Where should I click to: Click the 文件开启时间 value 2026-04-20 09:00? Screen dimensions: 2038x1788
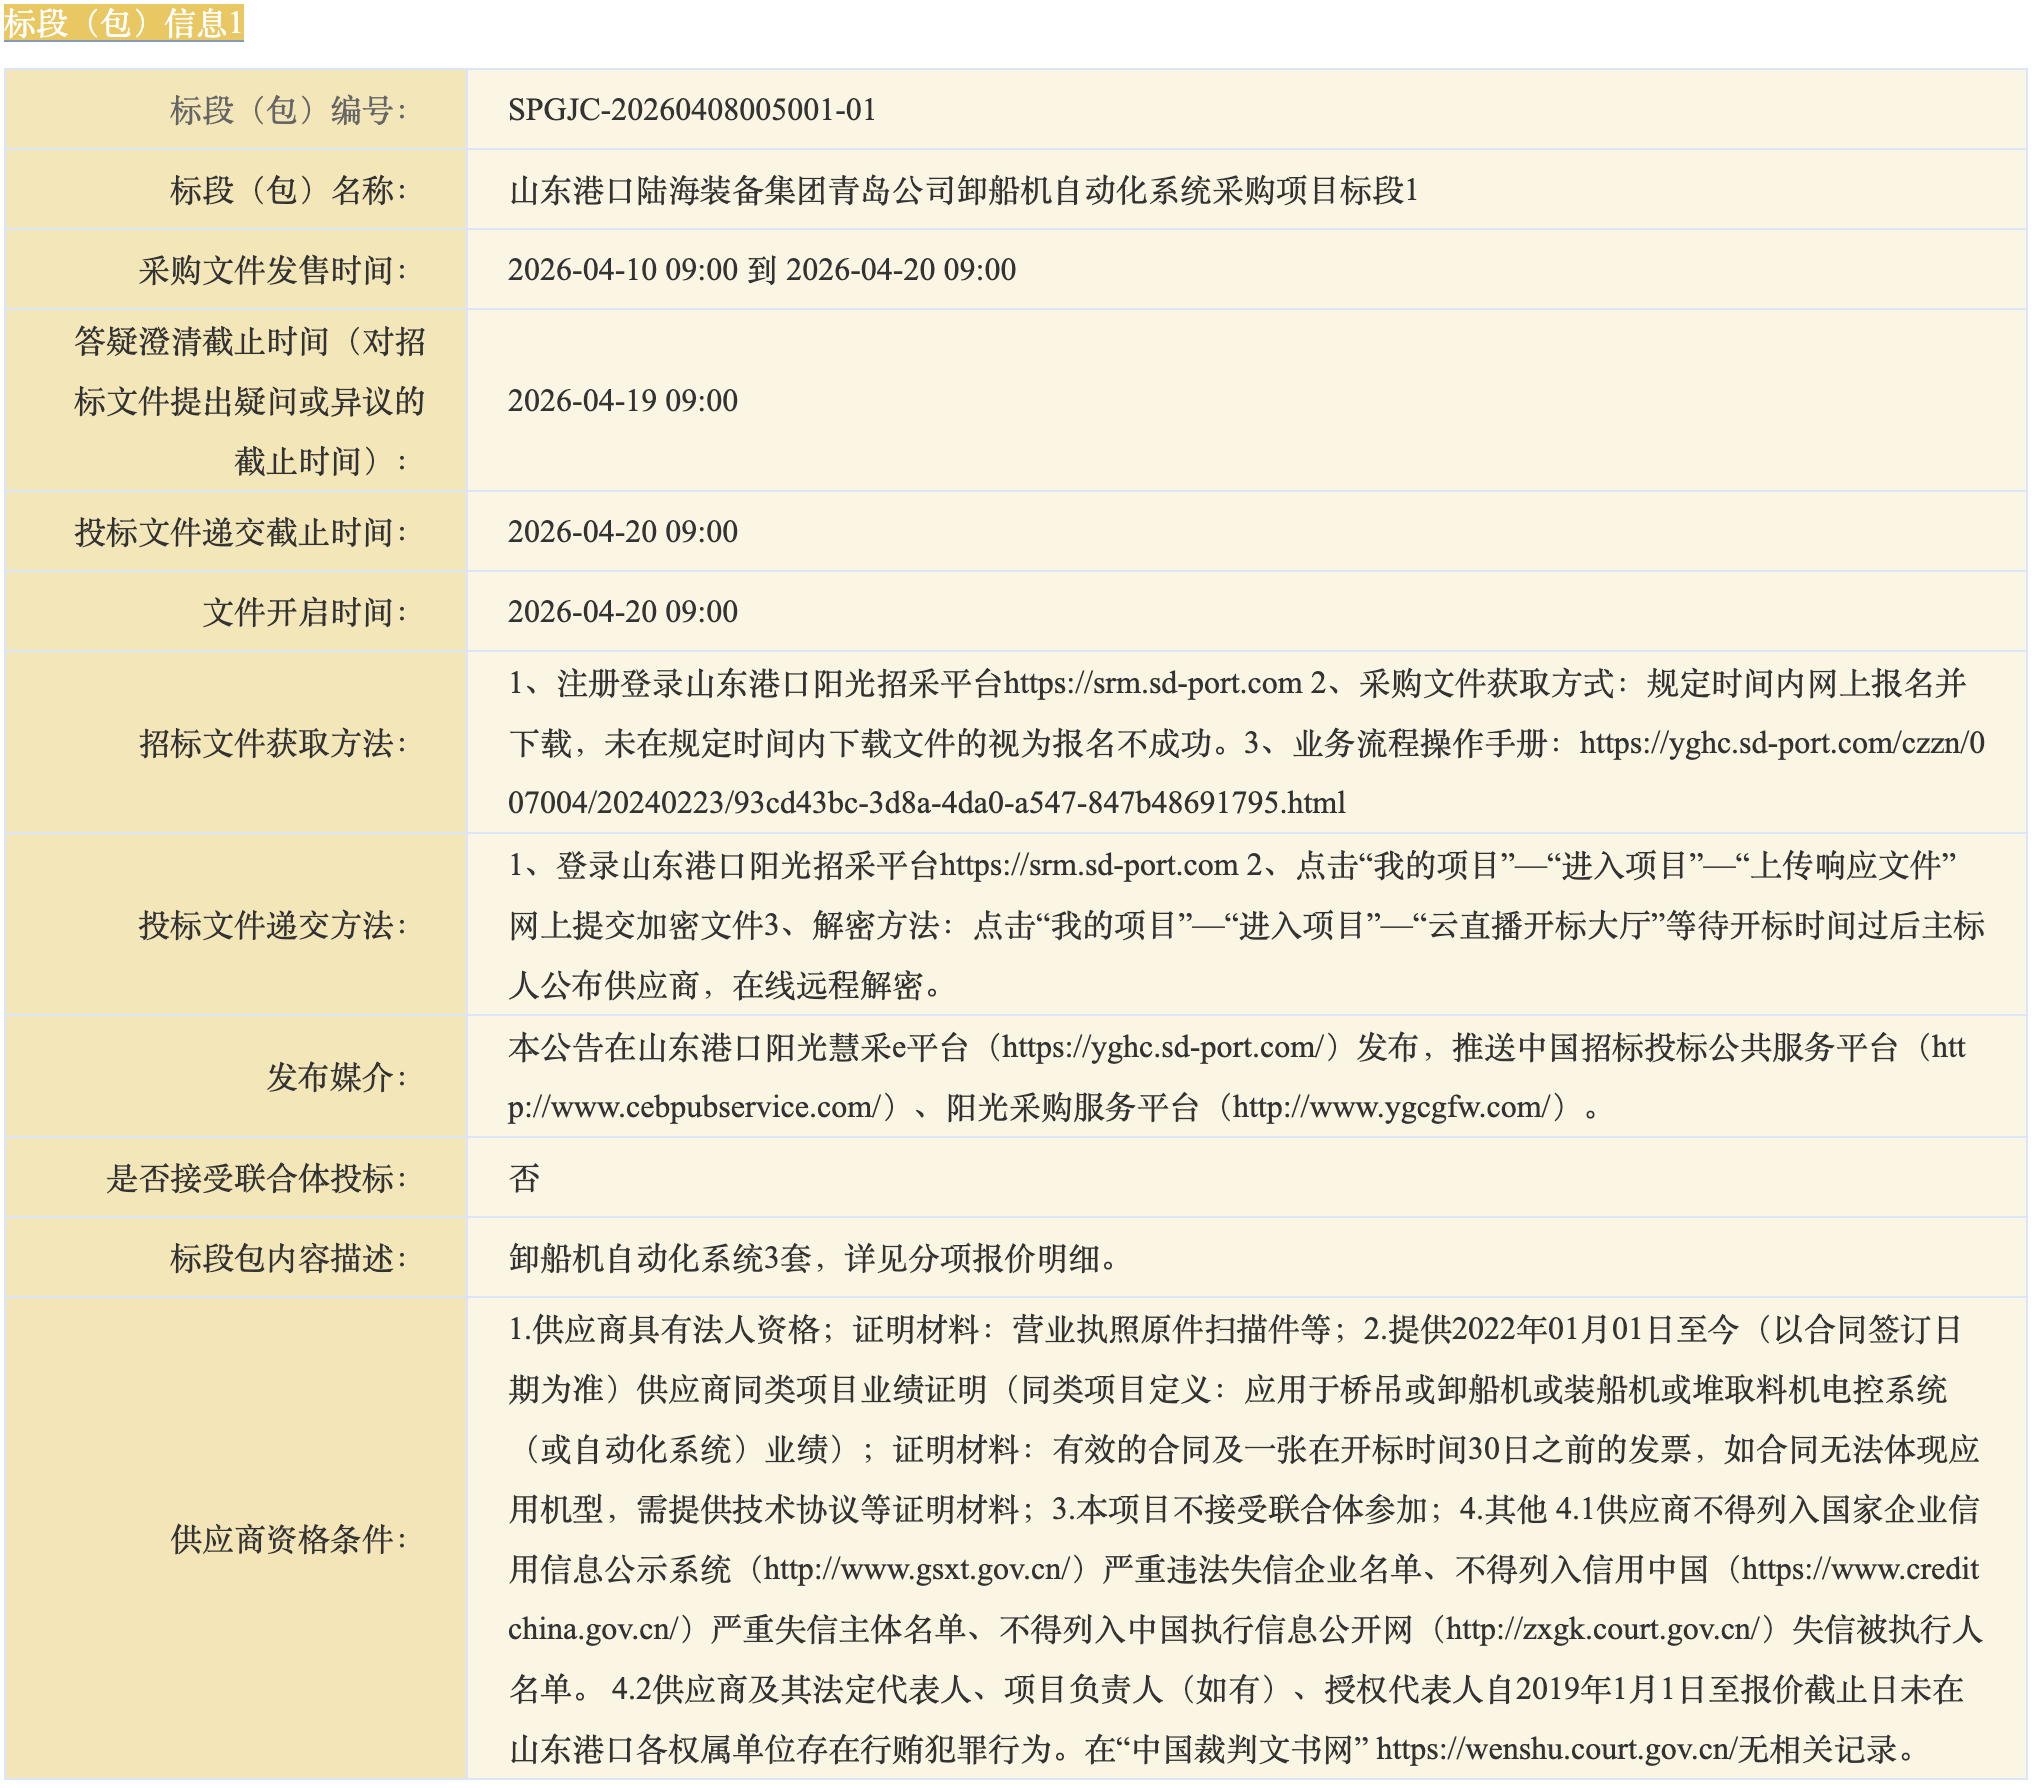[x=622, y=612]
